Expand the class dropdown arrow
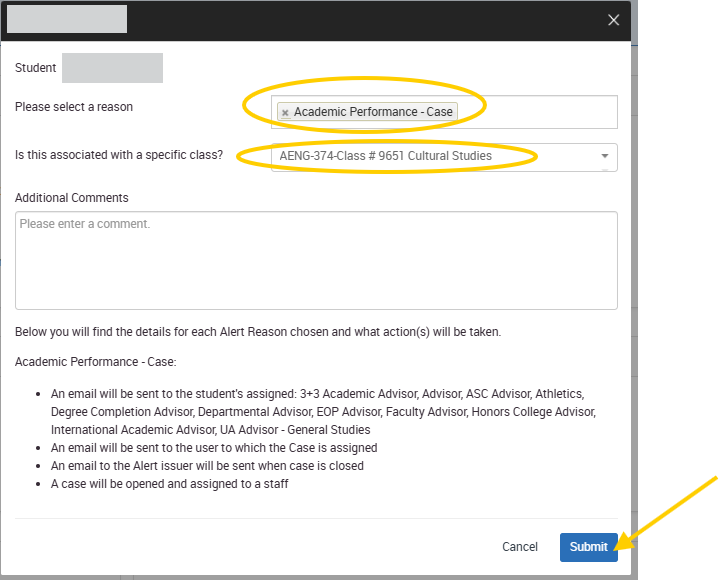 coord(604,156)
